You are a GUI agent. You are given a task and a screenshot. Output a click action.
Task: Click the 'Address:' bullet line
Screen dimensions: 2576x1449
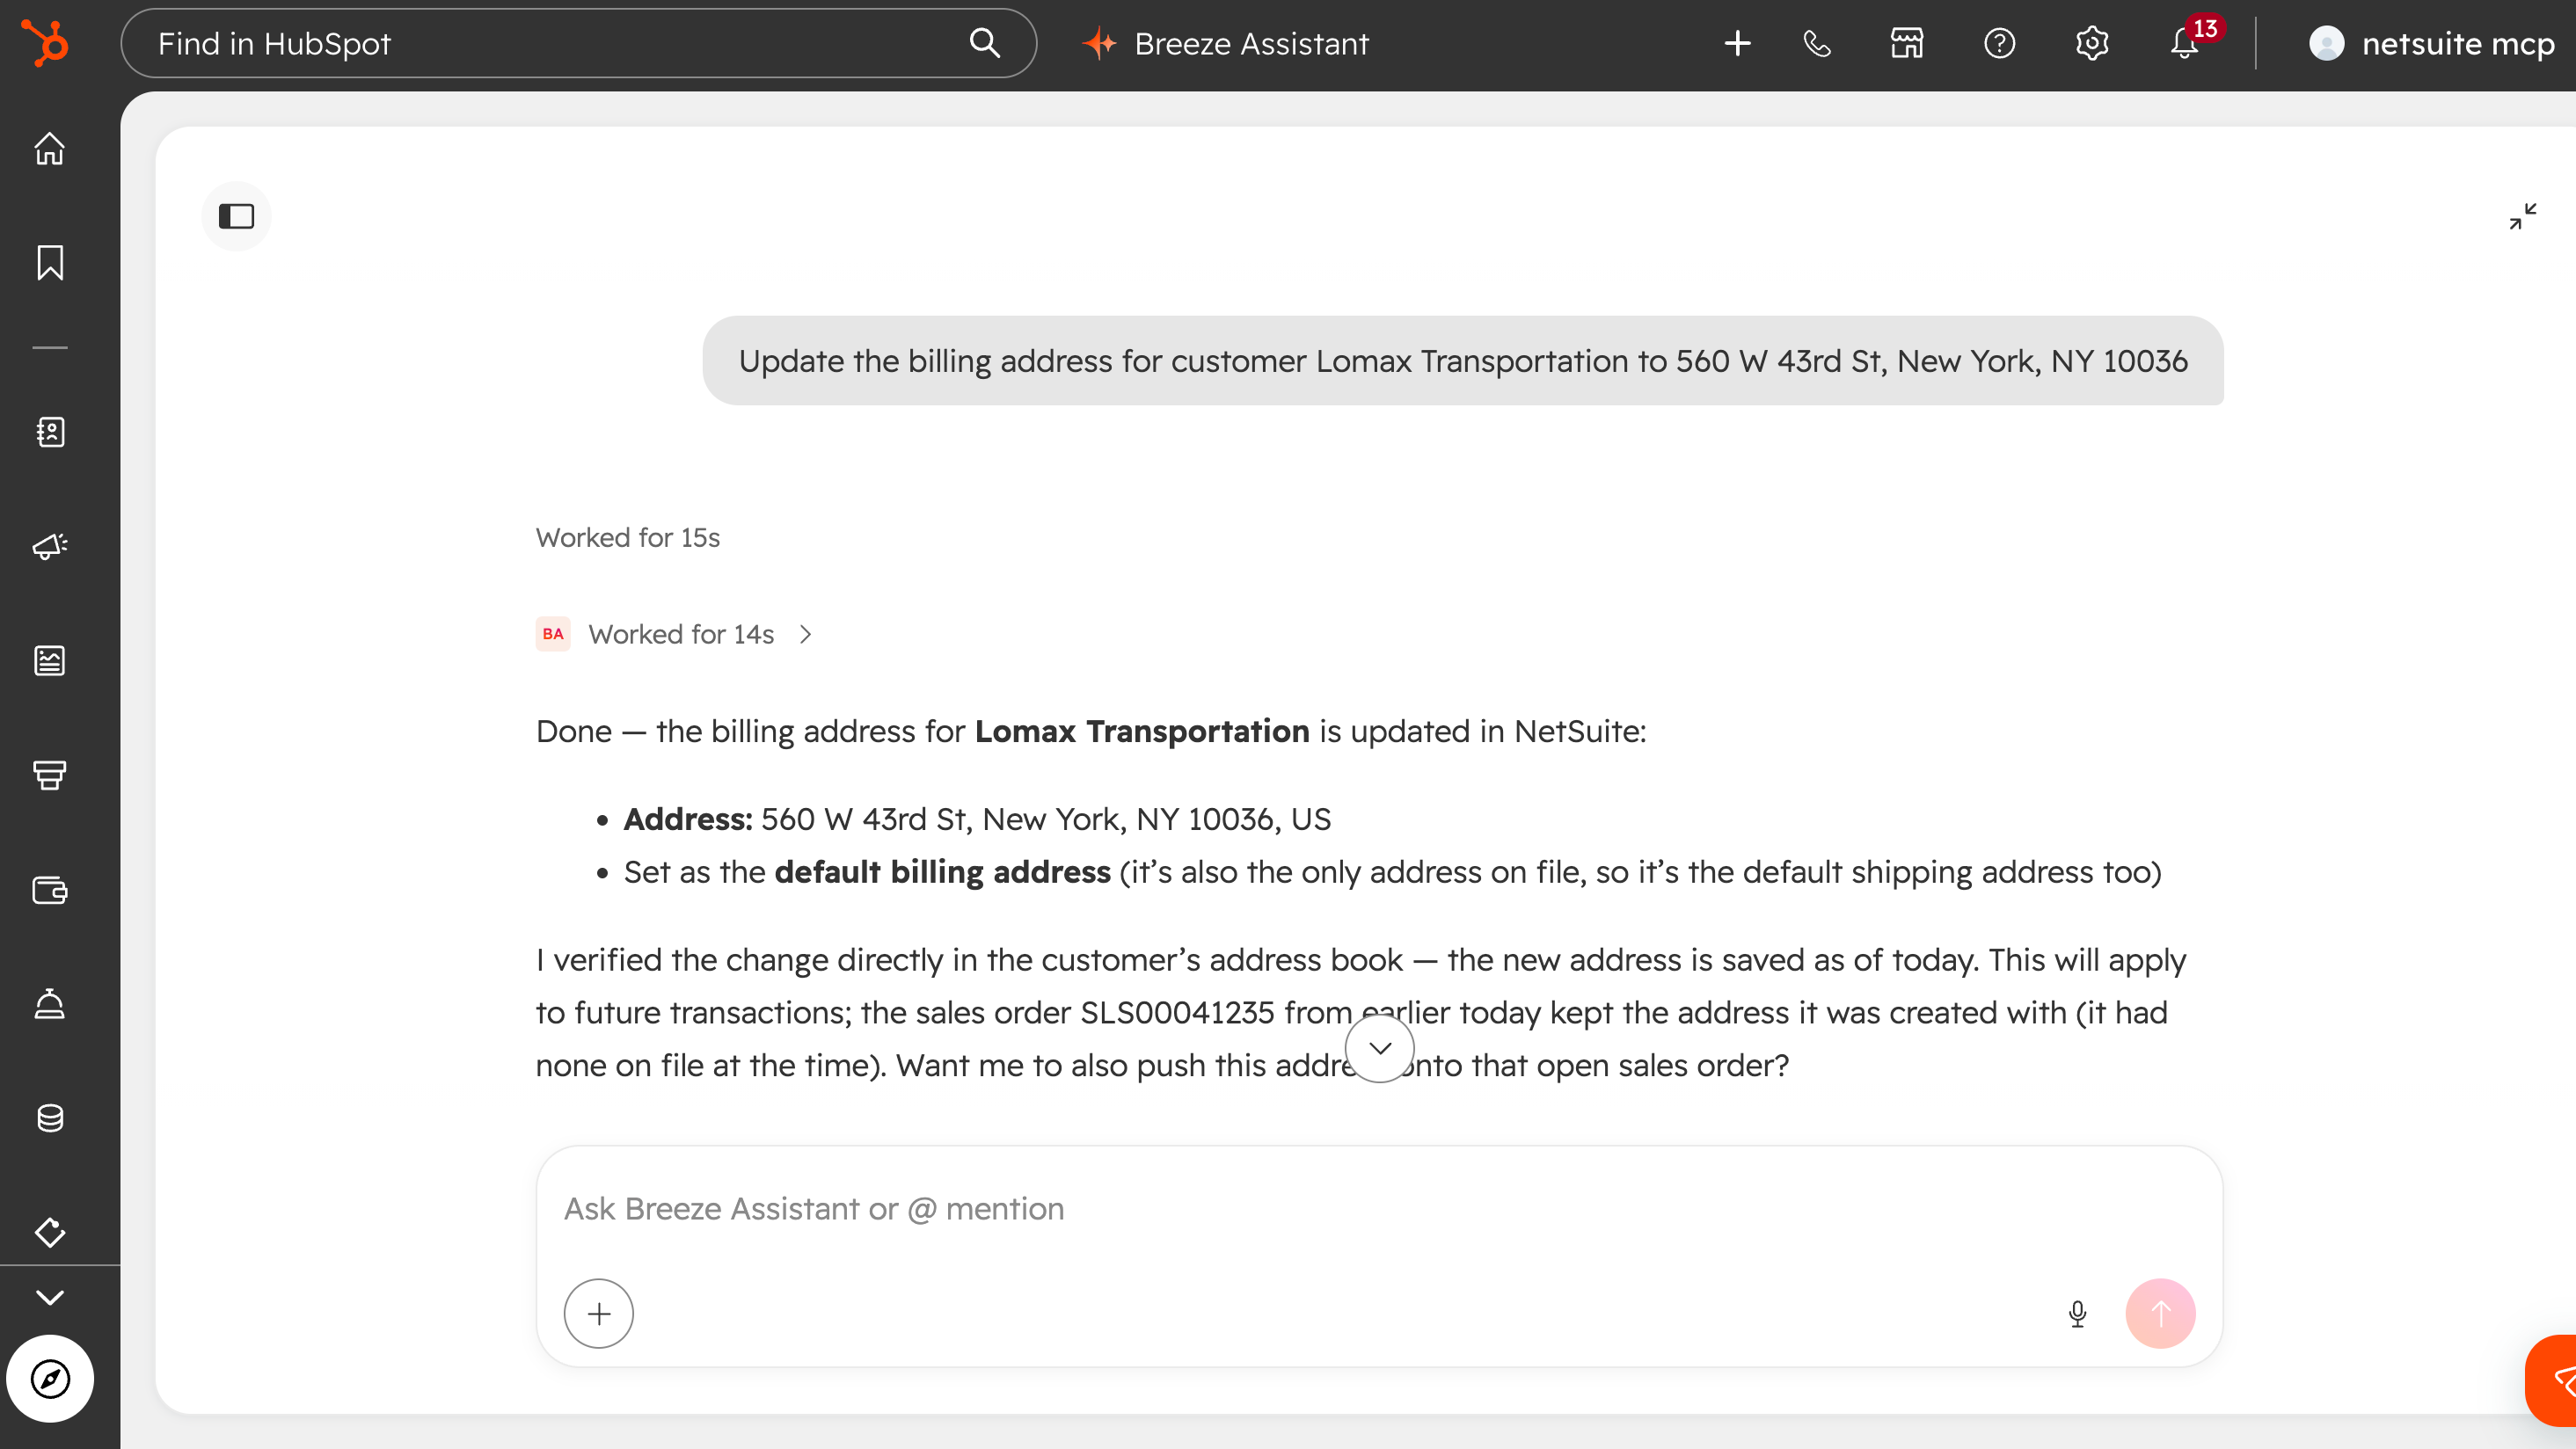pos(977,819)
